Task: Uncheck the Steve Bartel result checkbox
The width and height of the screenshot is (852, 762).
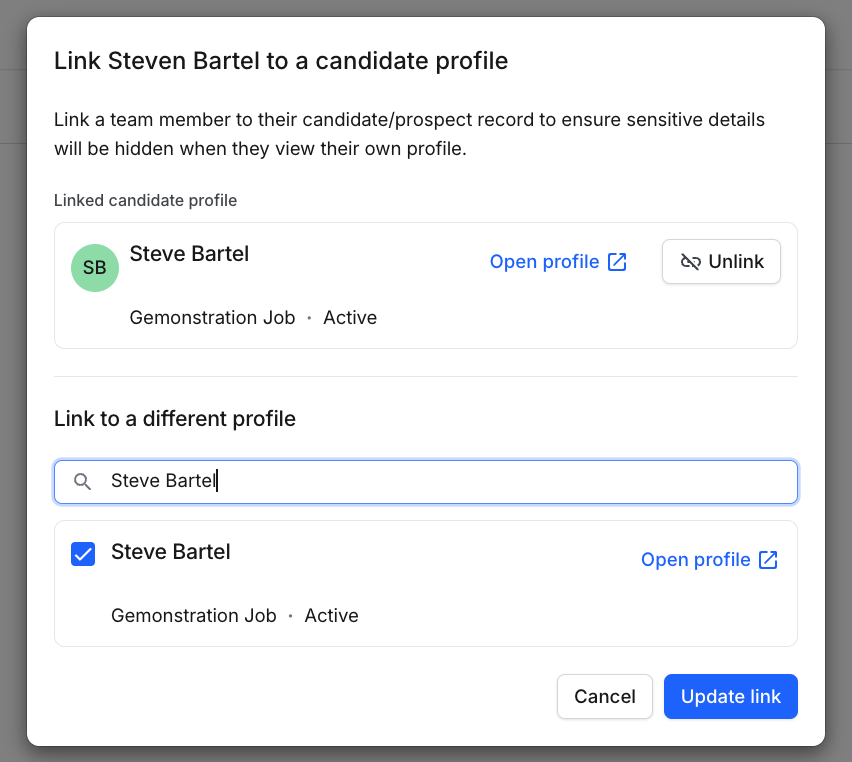Action: pyautogui.click(x=83, y=554)
